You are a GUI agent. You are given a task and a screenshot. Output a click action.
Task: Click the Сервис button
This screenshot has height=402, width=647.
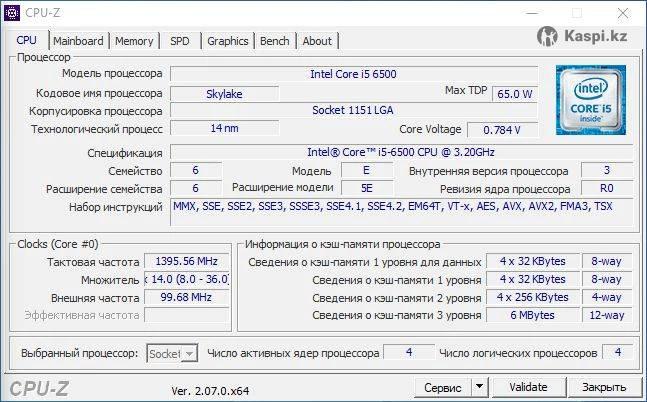pos(442,387)
